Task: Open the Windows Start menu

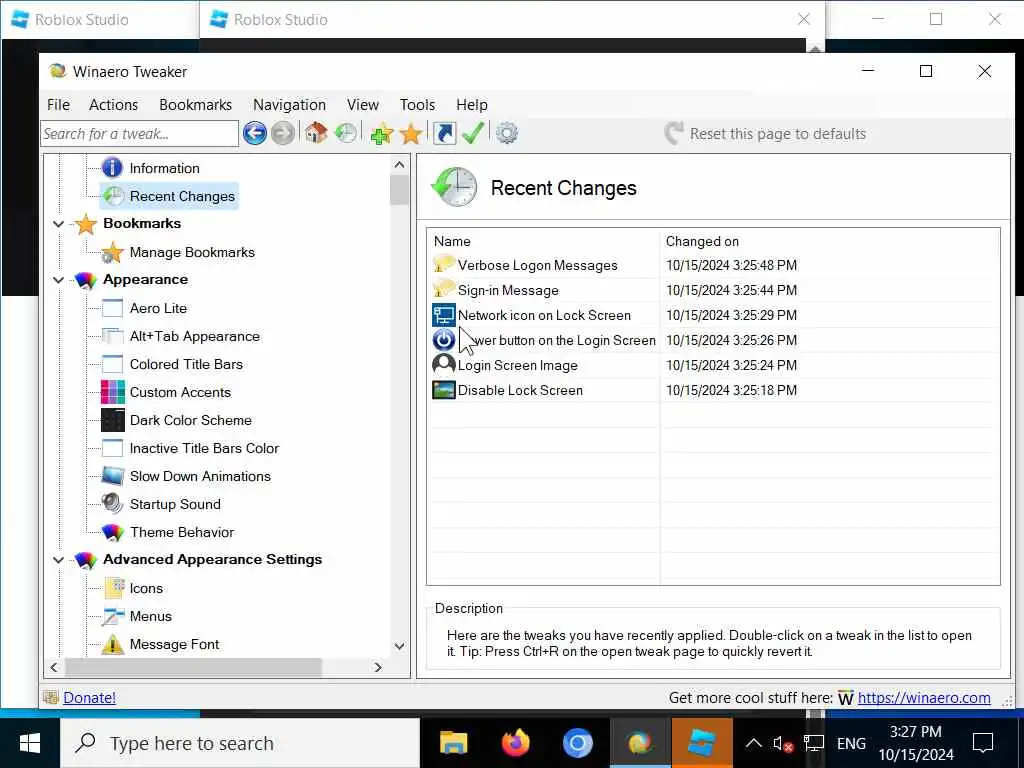Action: (x=30, y=743)
